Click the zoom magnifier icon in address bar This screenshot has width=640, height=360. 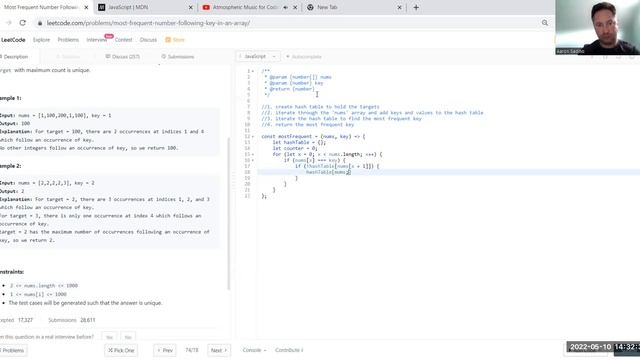545,23
